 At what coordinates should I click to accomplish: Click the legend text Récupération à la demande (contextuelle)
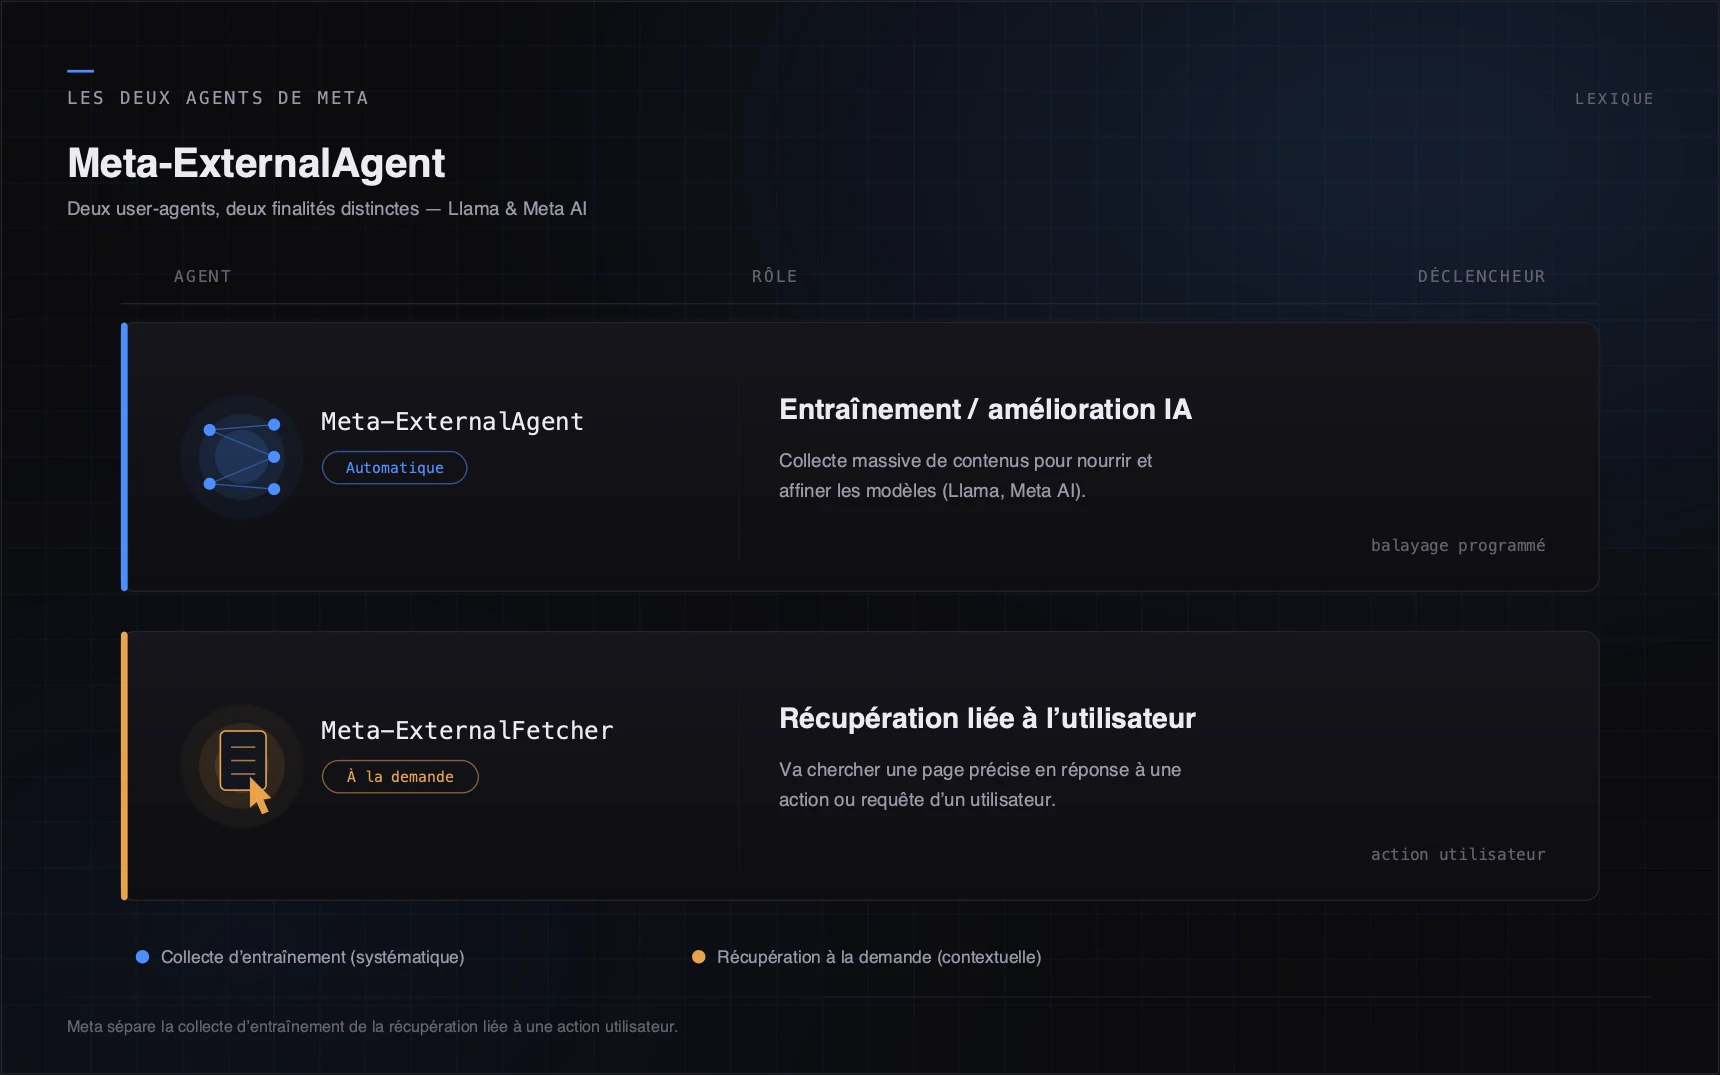[x=879, y=958]
